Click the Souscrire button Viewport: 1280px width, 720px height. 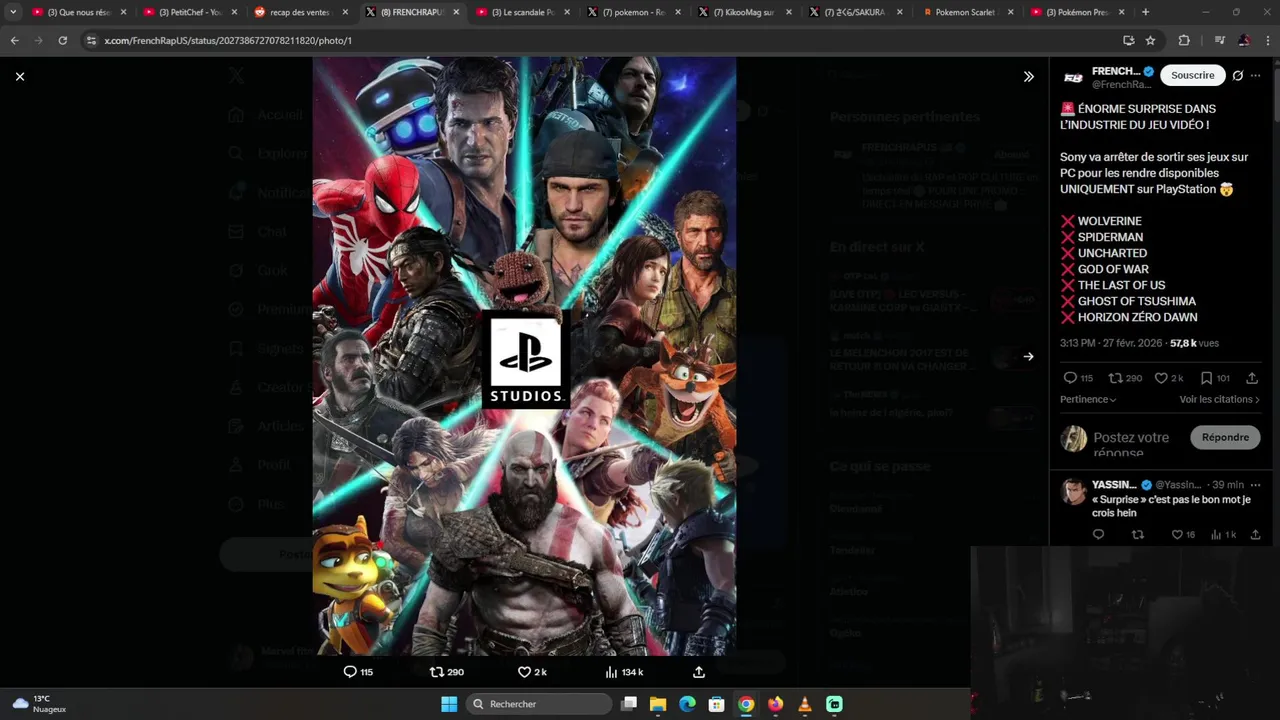pos(1192,75)
